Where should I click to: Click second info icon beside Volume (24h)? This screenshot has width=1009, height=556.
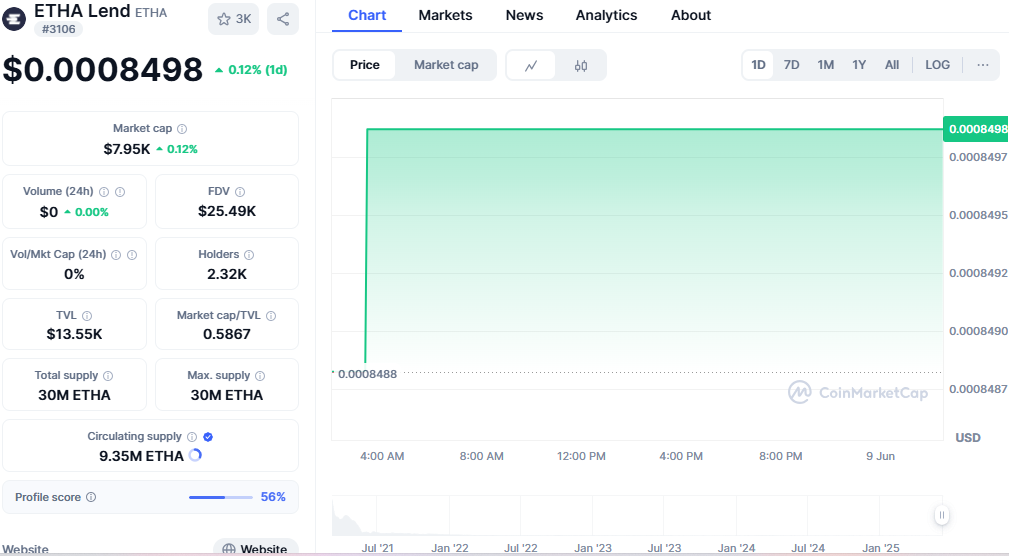pyautogui.click(x=120, y=192)
